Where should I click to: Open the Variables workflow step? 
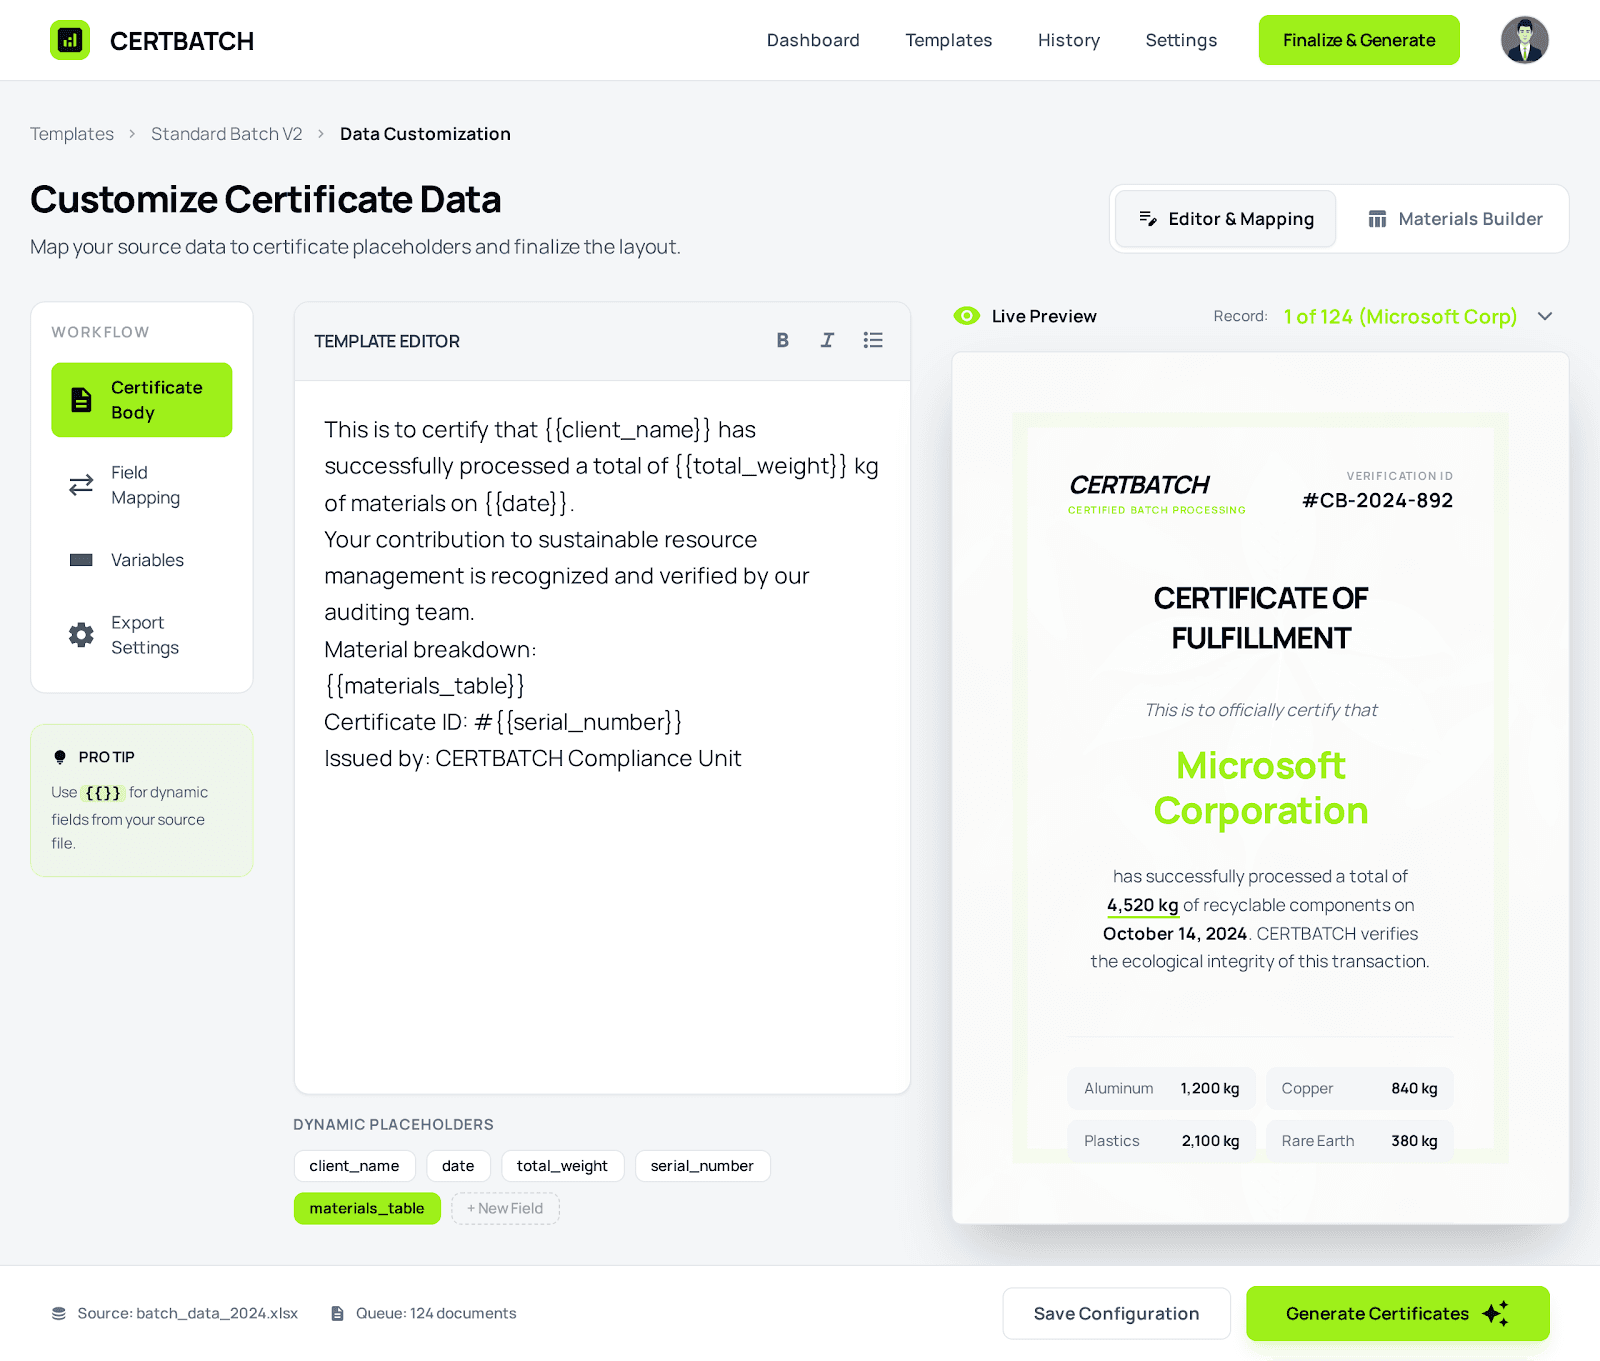(142, 560)
